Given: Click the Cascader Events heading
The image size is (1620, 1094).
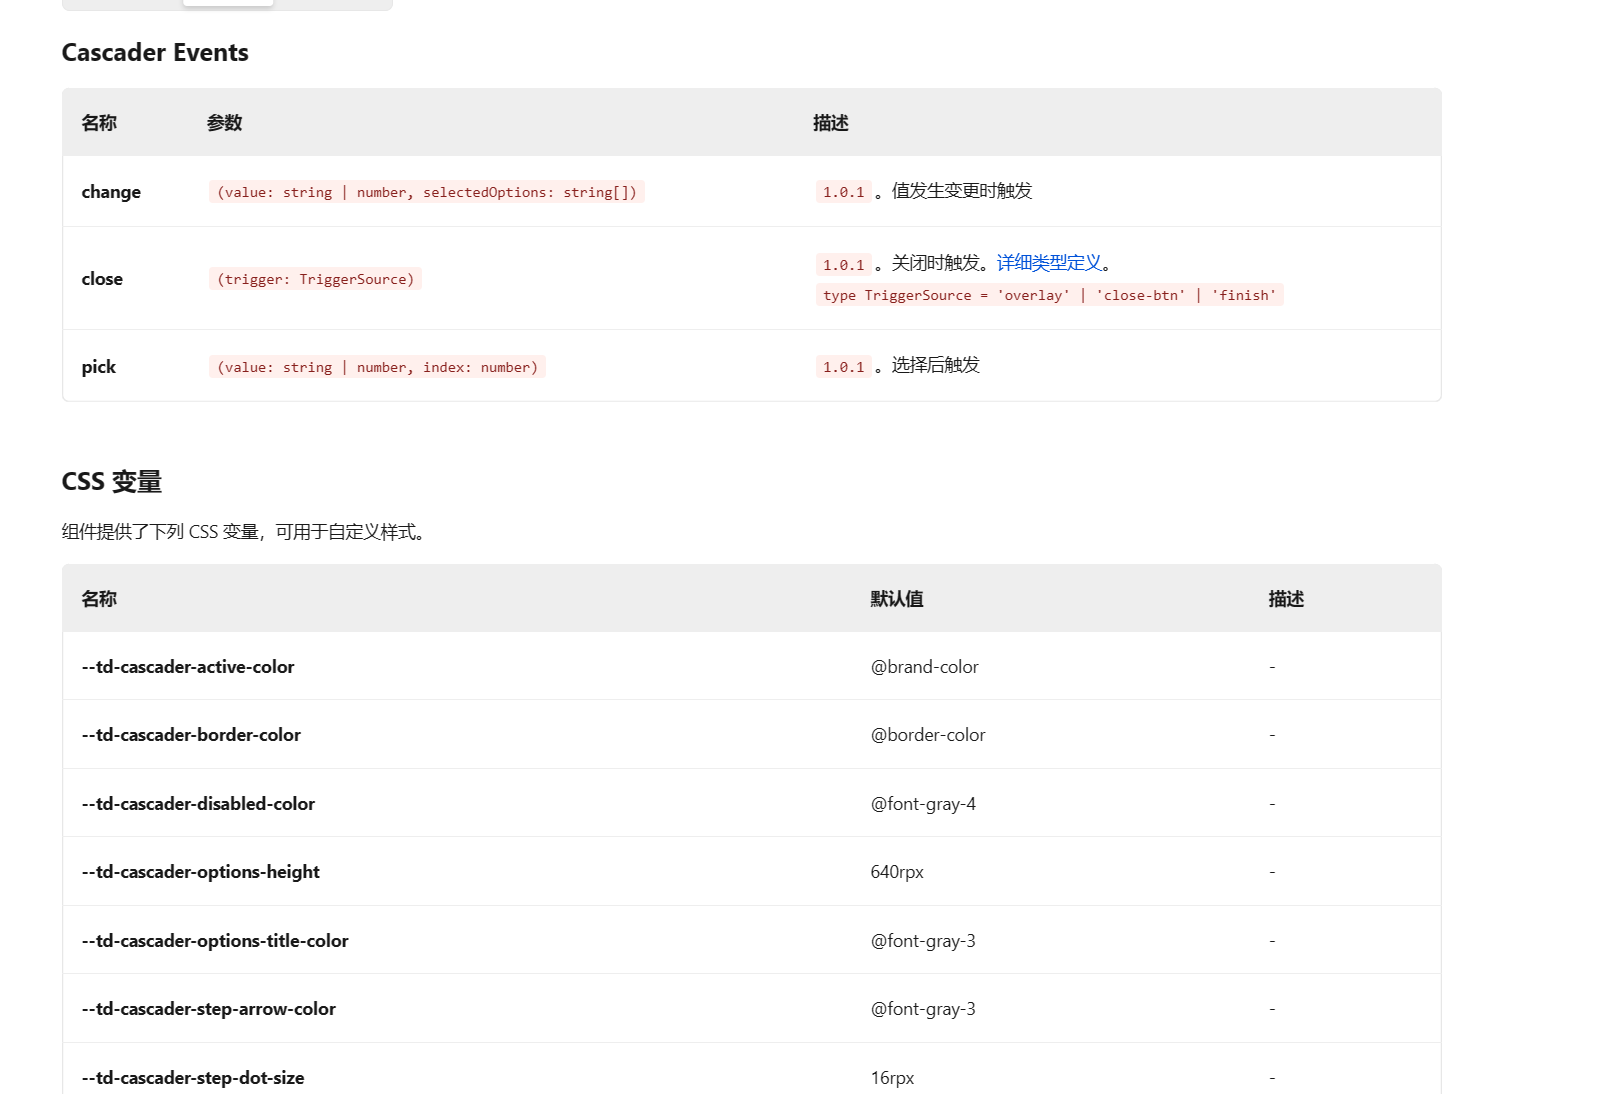Looking at the screenshot, I should point(155,53).
